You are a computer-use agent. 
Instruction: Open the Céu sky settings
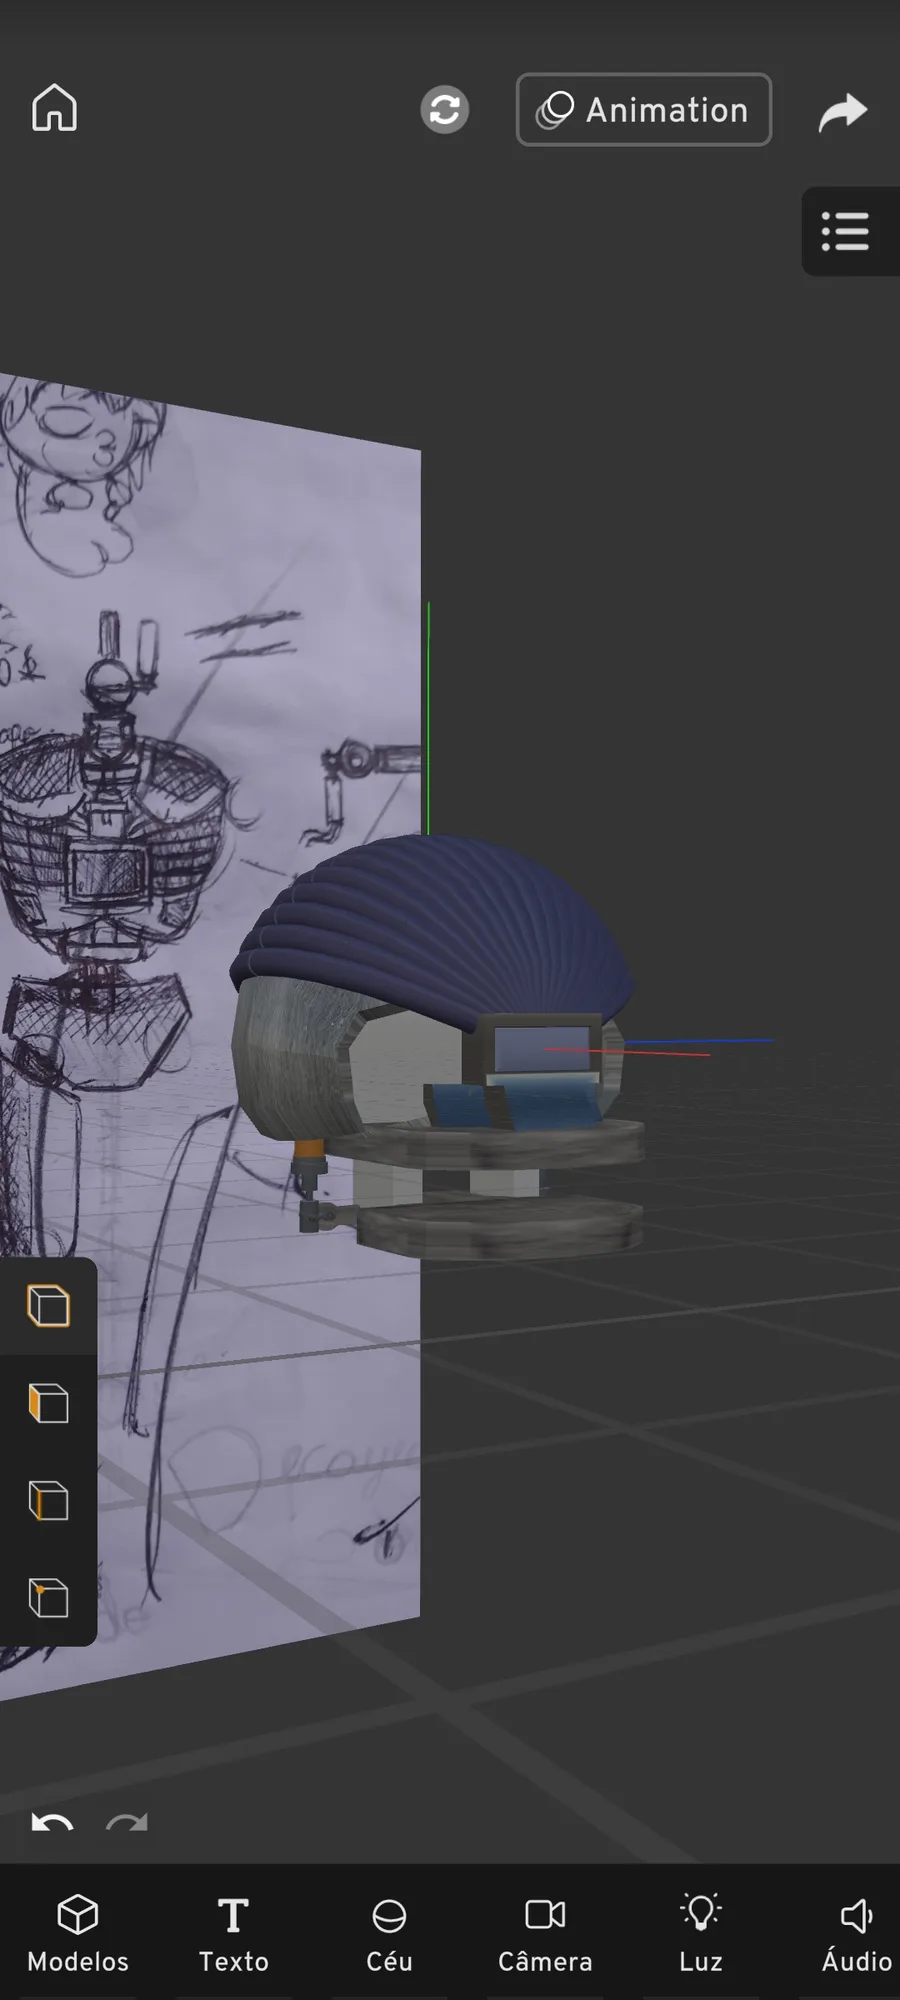pos(389,1934)
